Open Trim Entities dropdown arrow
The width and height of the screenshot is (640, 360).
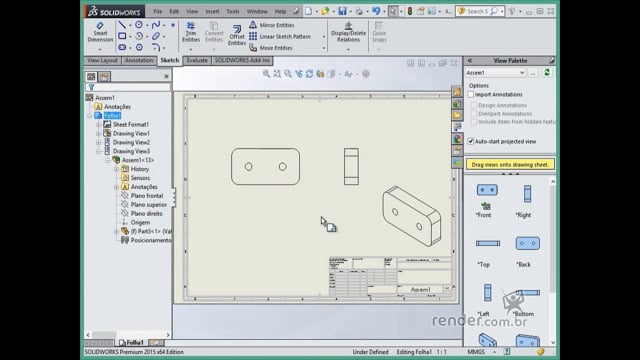[x=191, y=49]
